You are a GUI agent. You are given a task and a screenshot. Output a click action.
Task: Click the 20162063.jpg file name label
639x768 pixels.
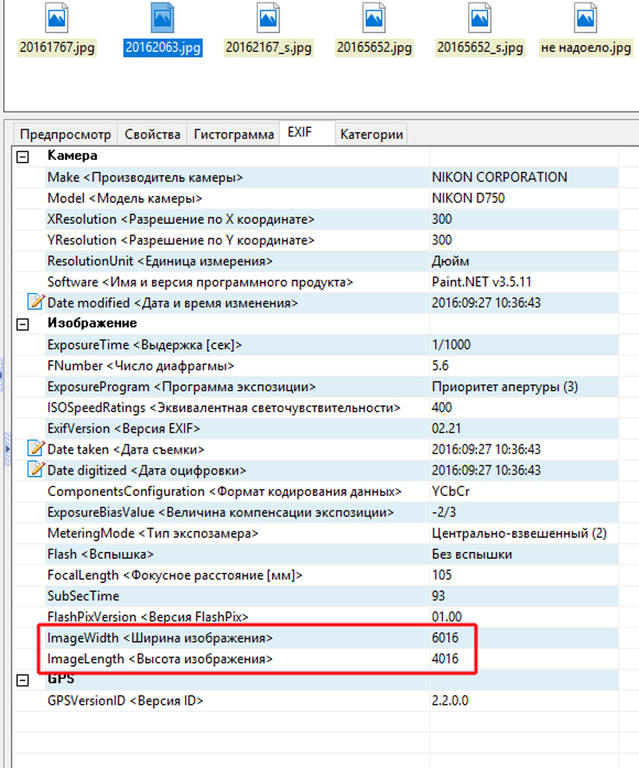163,48
